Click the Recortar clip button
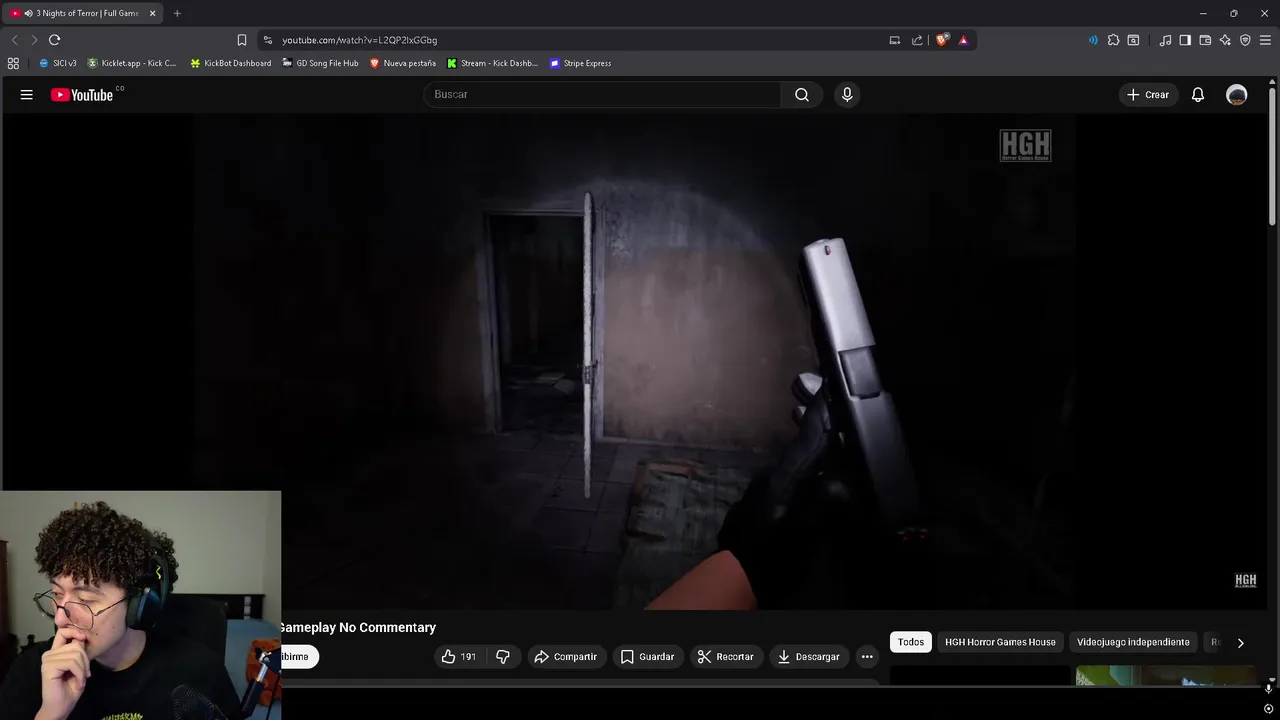Image resolution: width=1280 pixels, height=720 pixels. tap(726, 657)
